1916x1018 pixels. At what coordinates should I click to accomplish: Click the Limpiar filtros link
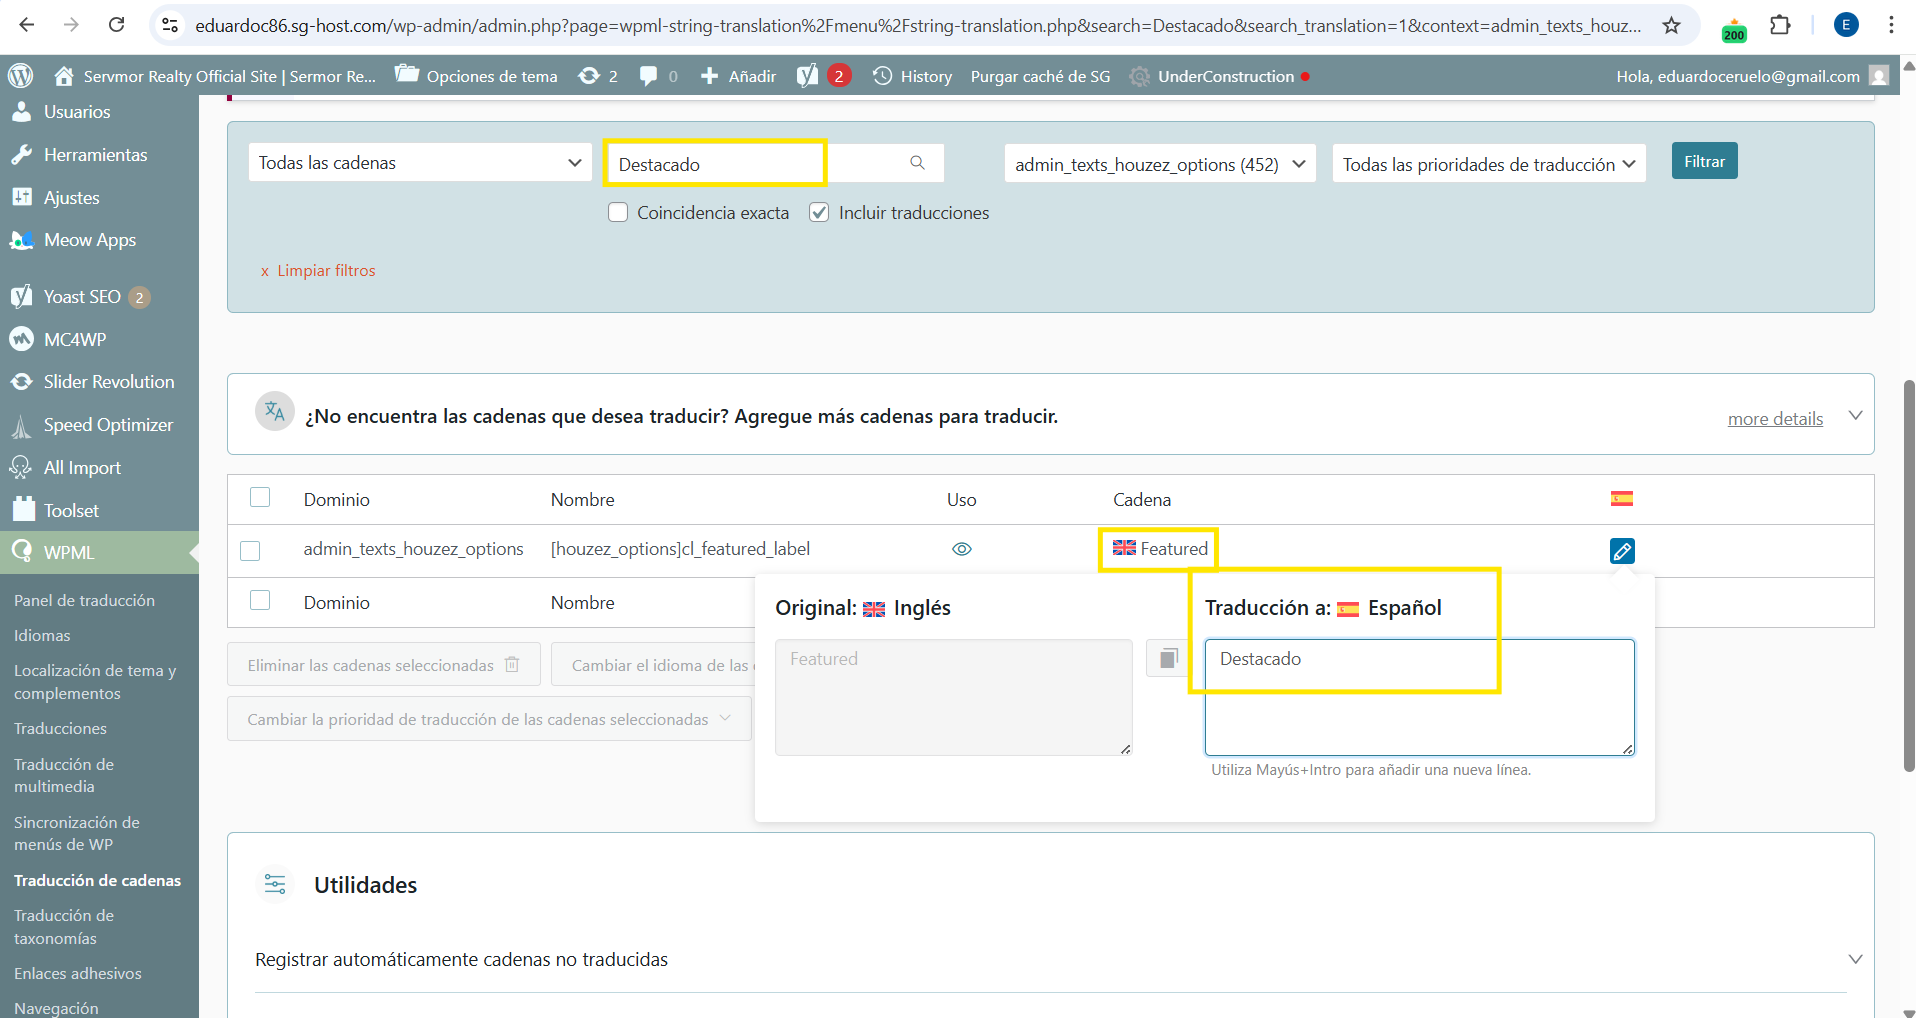coord(326,271)
